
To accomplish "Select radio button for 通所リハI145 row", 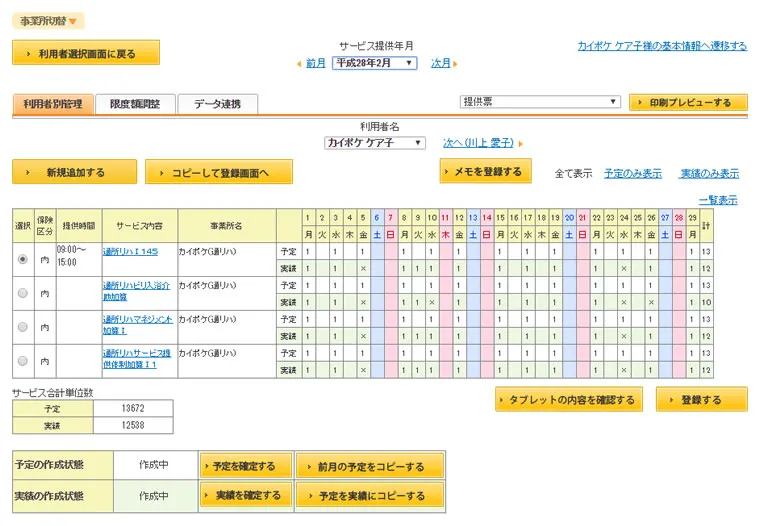I will pos(22,259).
